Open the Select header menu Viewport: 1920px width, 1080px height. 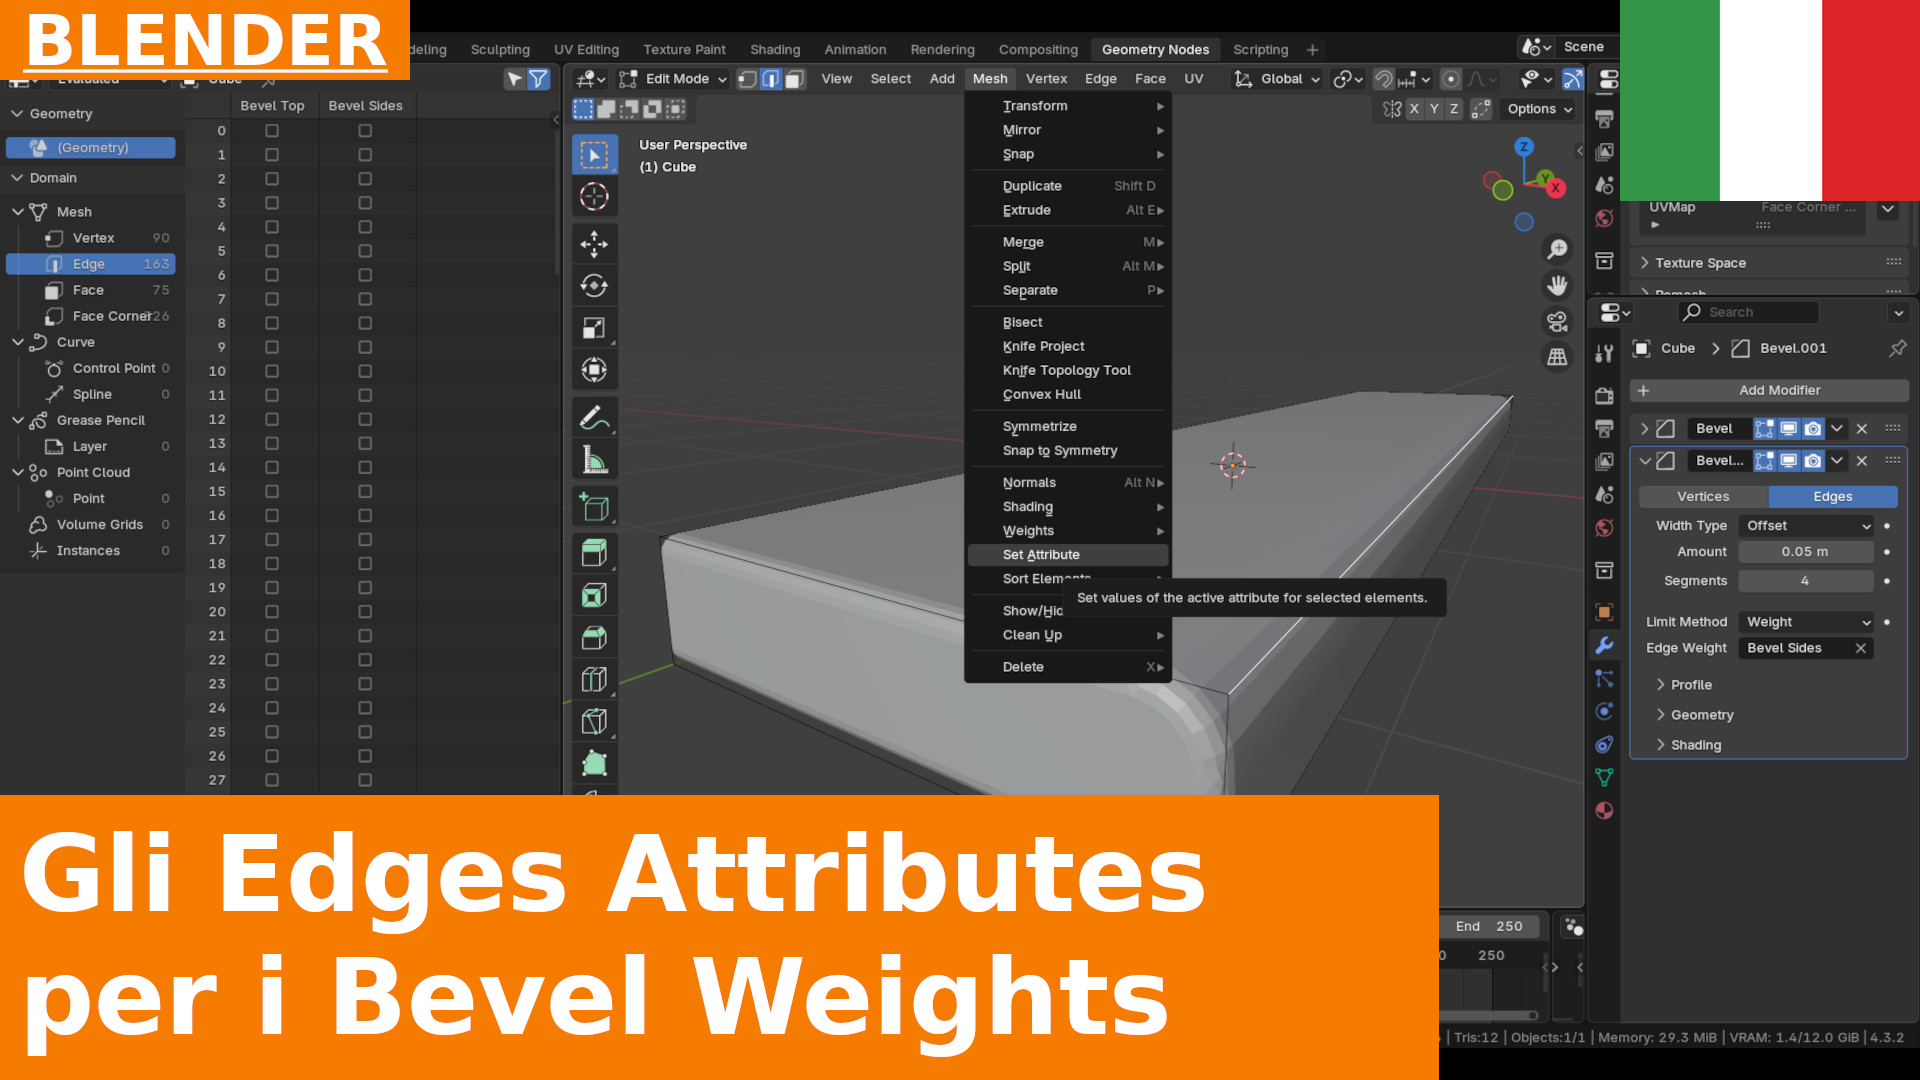coord(890,79)
